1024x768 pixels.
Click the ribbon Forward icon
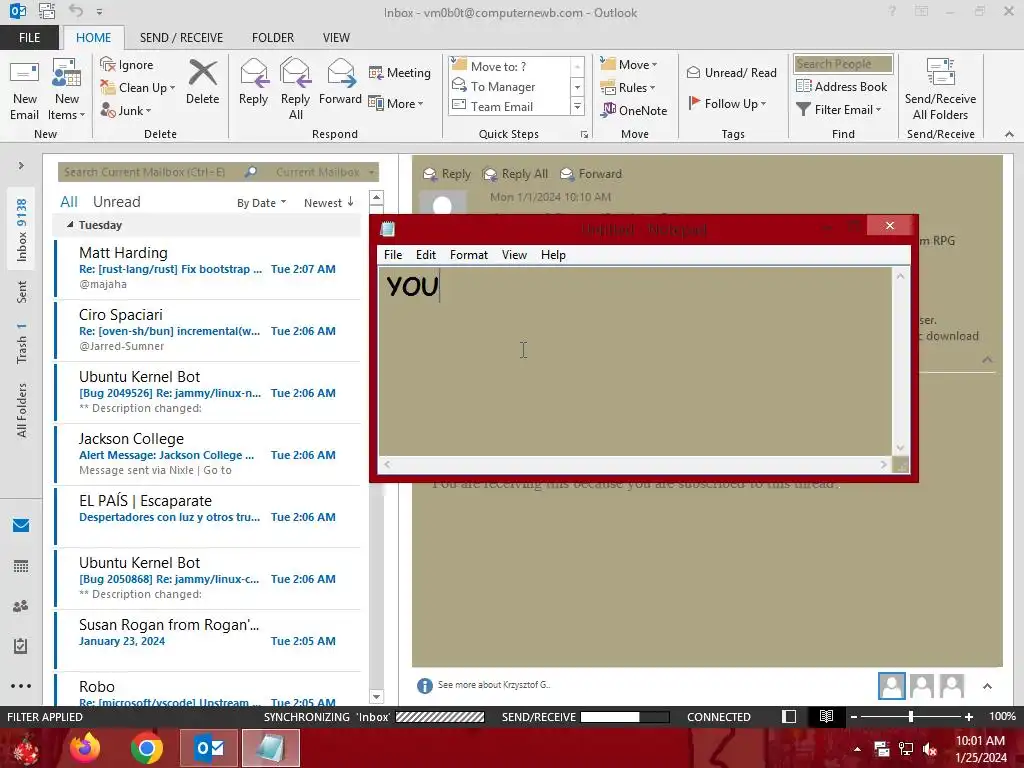tap(340, 82)
